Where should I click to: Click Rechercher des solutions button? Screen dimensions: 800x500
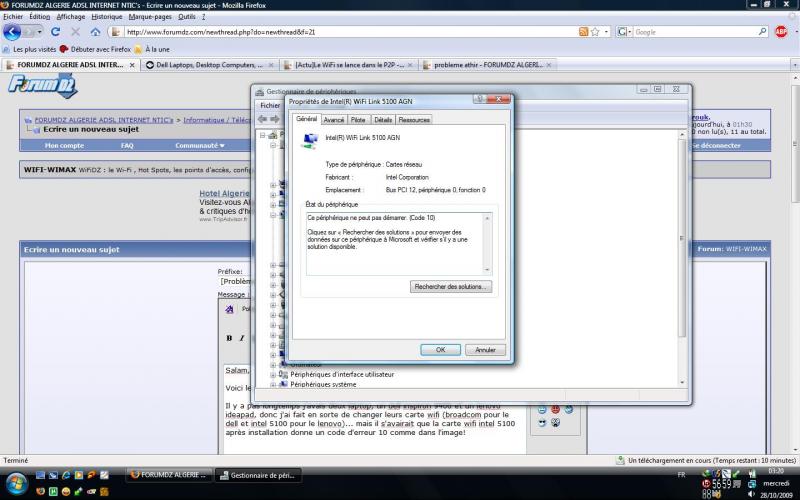(x=451, y=287)
